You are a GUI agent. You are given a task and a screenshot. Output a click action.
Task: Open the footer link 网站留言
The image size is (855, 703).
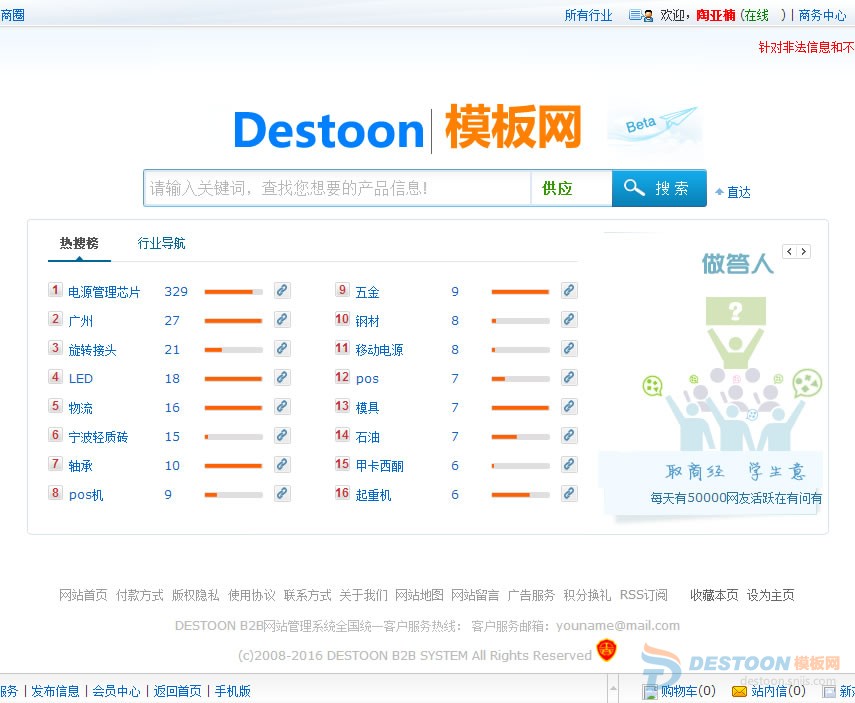475,595
